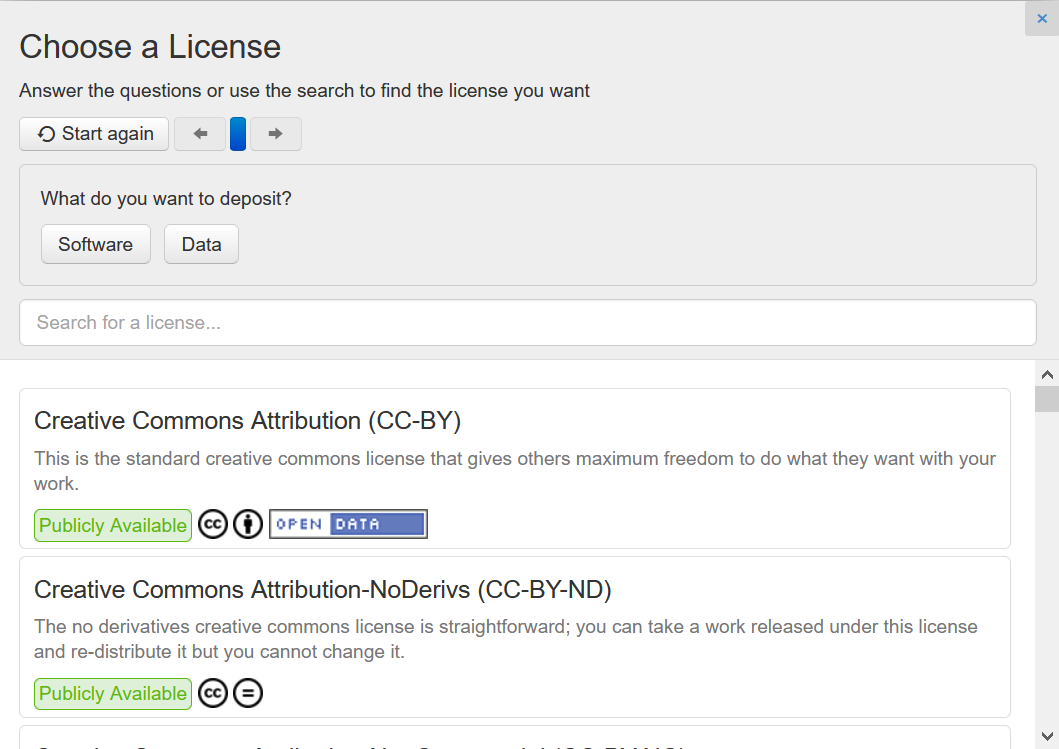Click the CC icon under CC-BY license
The image size is (1059, 749).
(213, 524)
